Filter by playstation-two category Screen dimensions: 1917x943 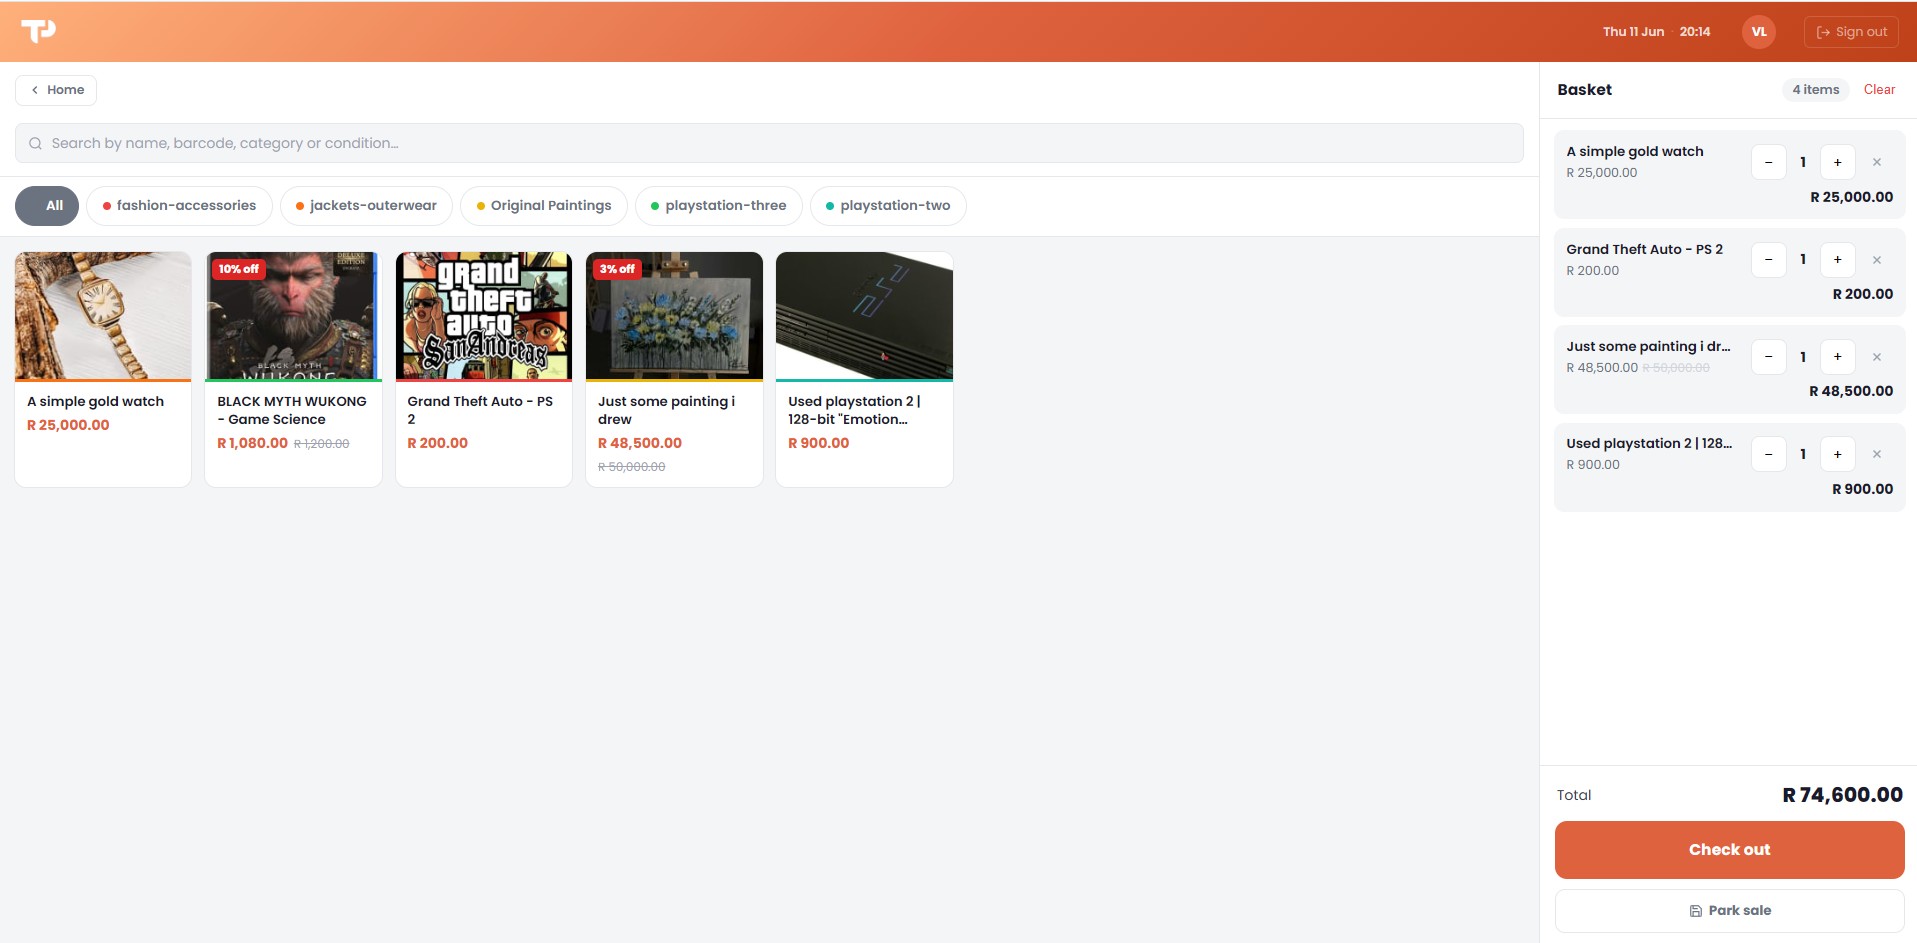point(888,206)
